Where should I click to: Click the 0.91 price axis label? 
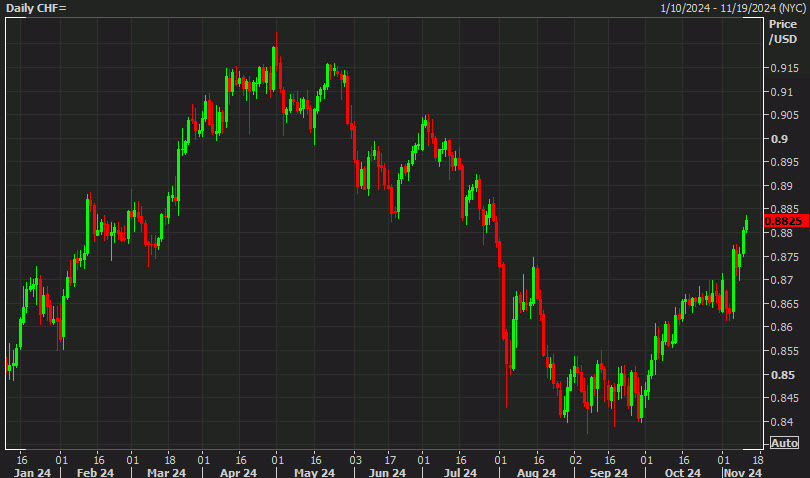pos(781,92)
